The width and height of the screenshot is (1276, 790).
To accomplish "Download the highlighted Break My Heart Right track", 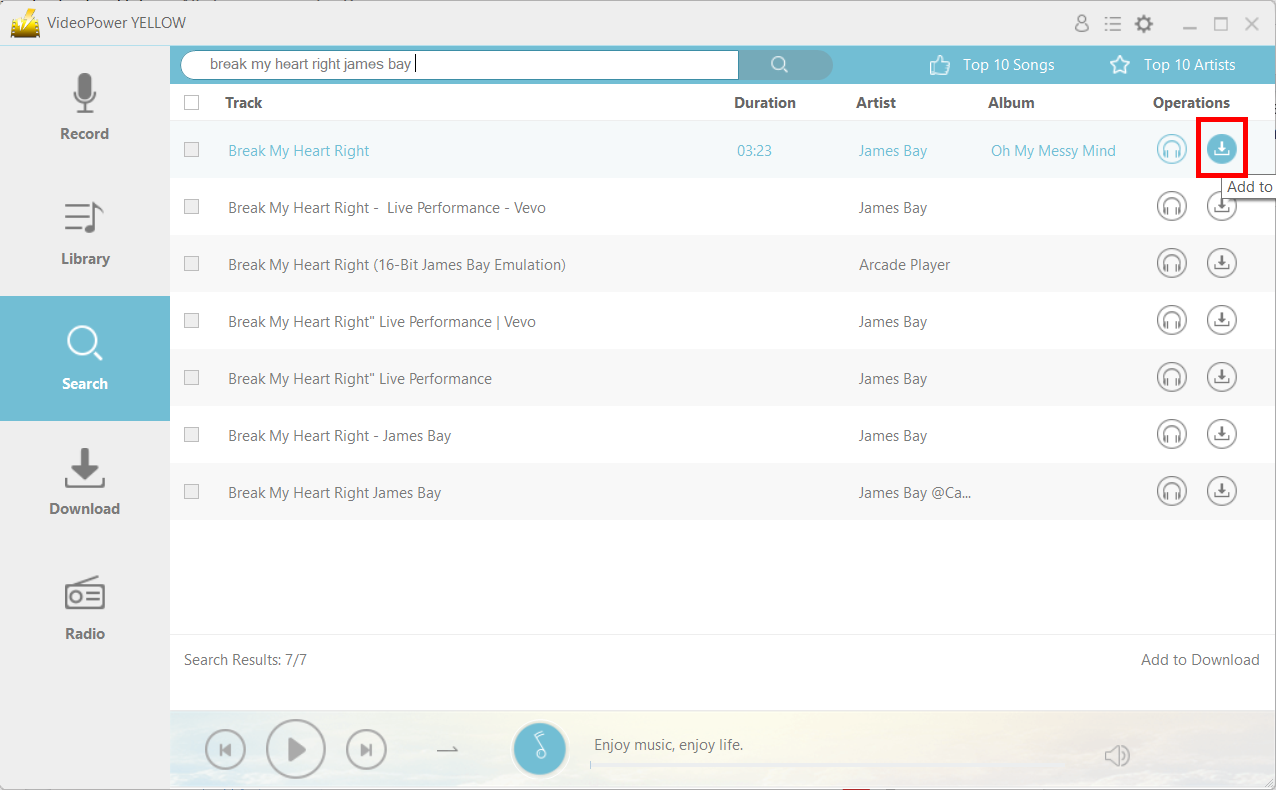I will 1221,148.
